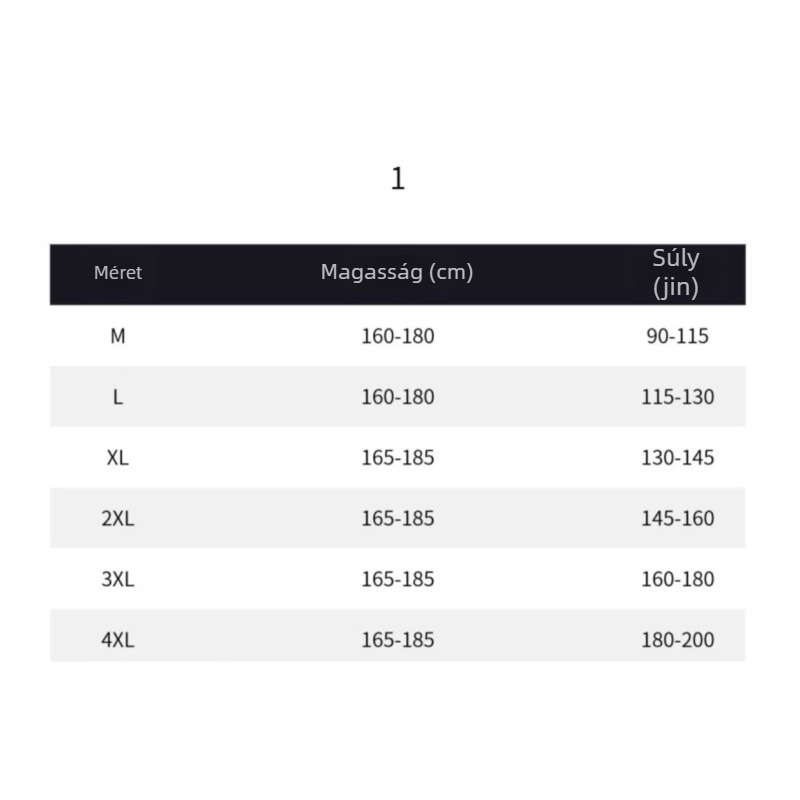
Task: Click the Magasság (cm) column header
Action: [397, 272]
